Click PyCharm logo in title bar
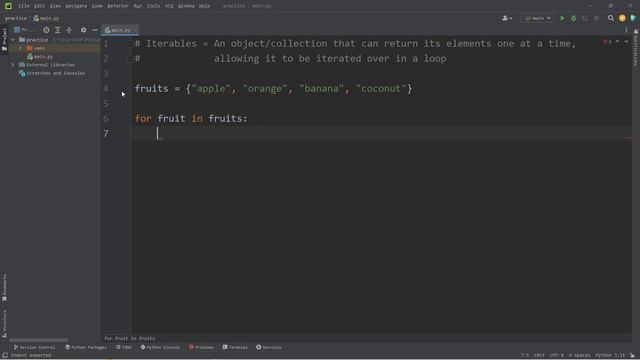640x360 pixels. click(x=8, y=6)
